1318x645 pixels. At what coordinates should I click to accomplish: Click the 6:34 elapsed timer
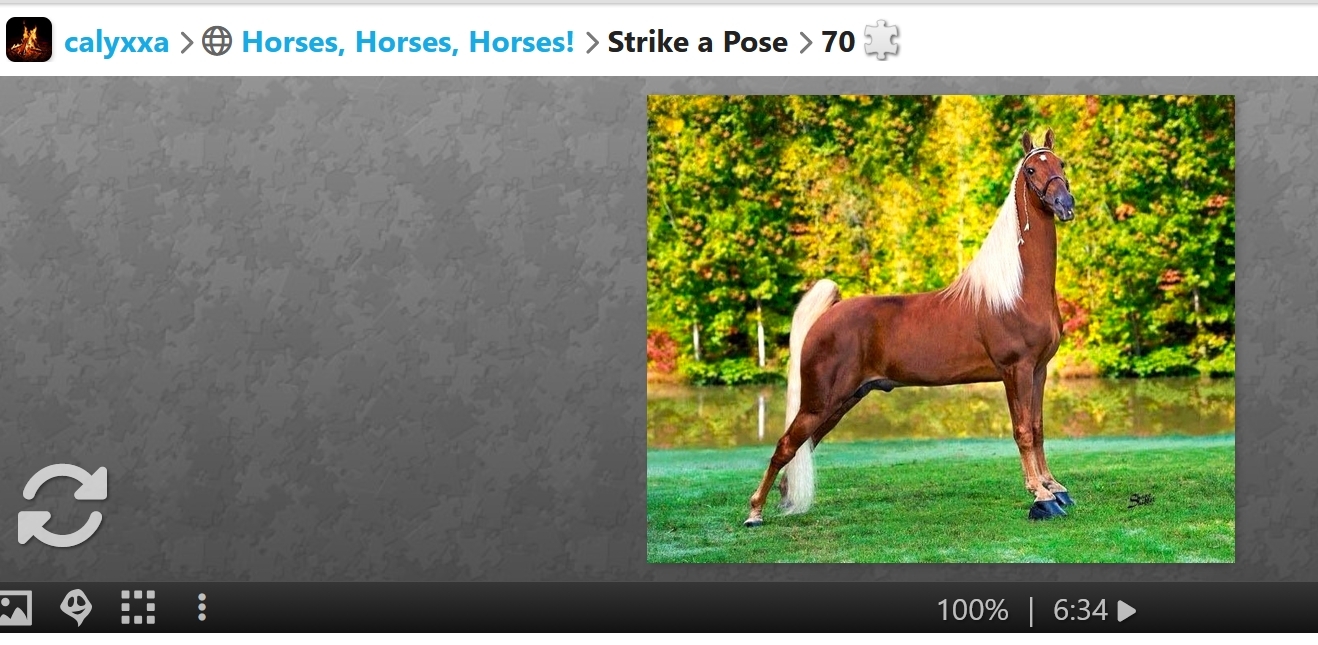[1081, 610]
